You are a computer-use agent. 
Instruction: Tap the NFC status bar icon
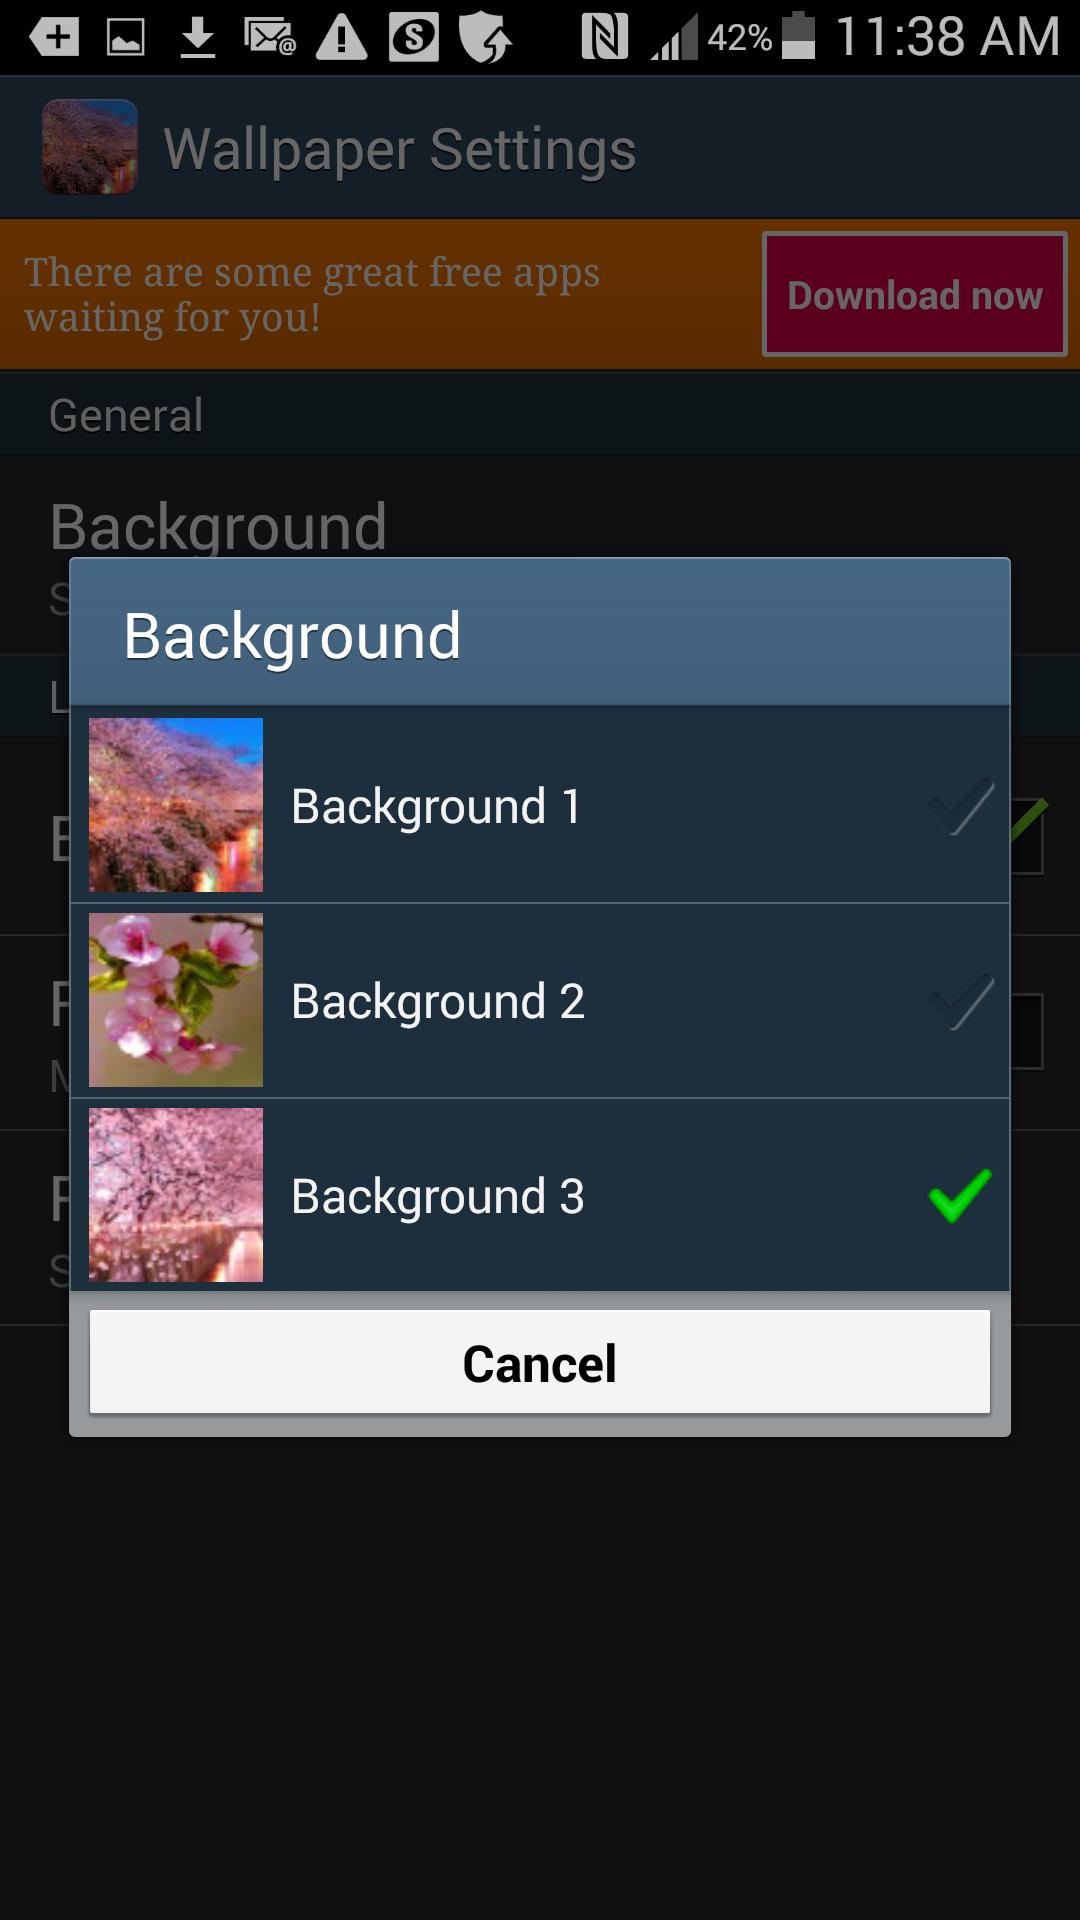604,37
